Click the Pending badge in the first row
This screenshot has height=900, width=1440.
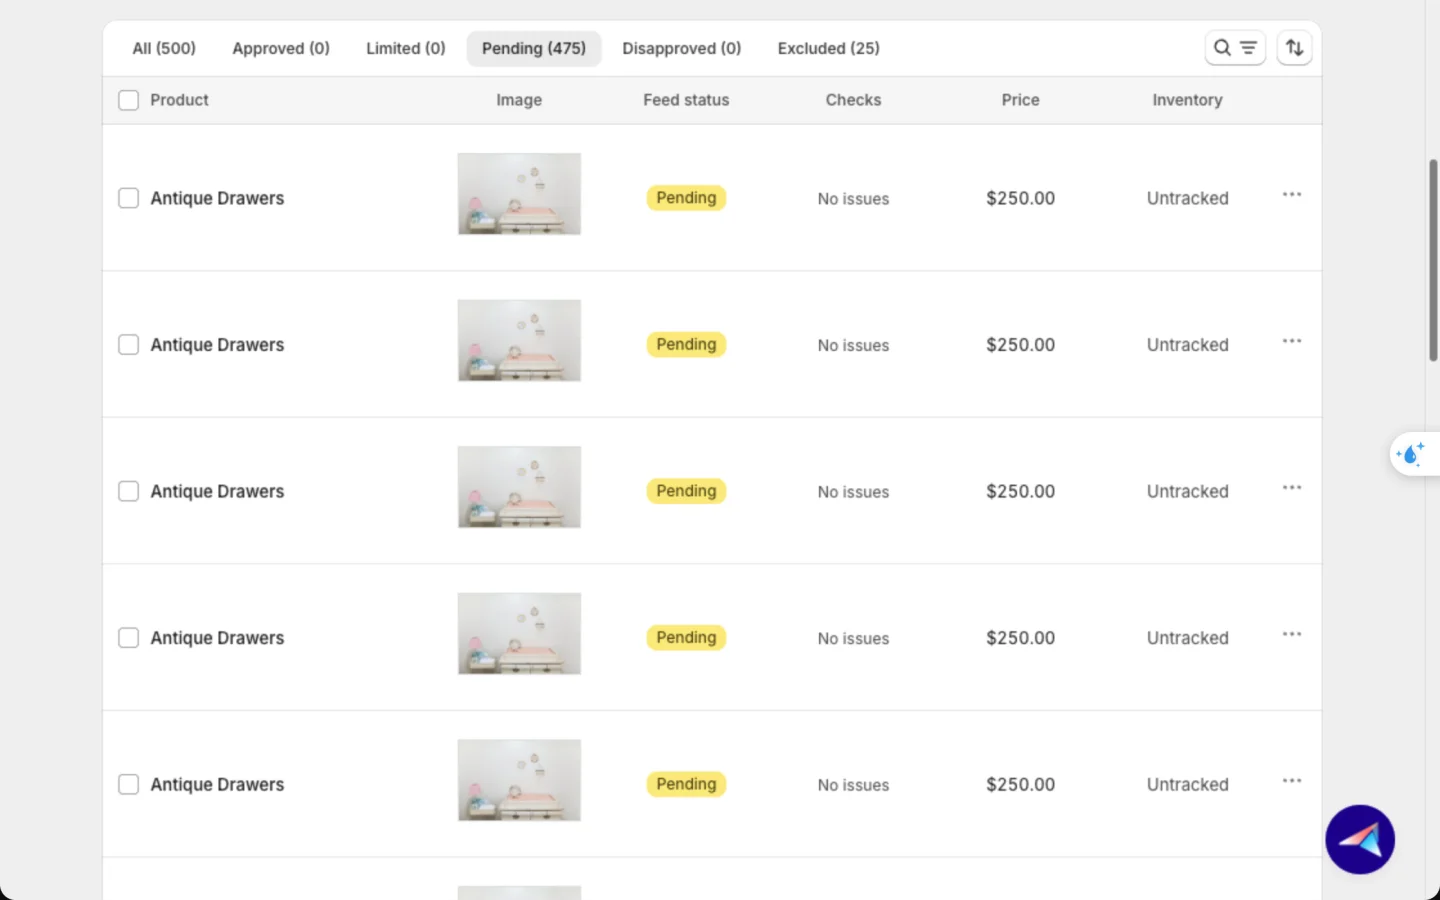click(x=686, y=198)
